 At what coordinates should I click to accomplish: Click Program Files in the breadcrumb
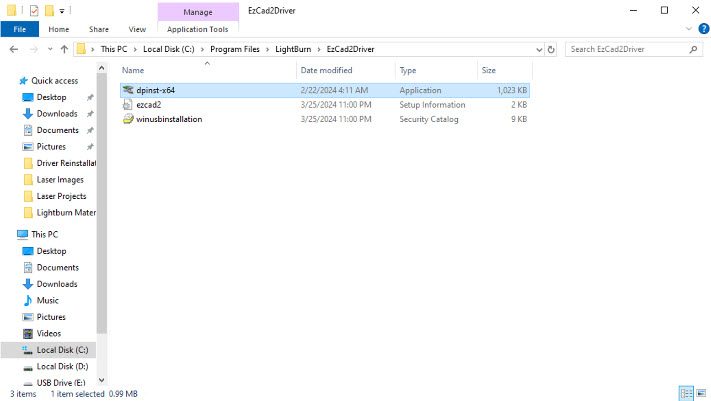(x=235, y=49)
